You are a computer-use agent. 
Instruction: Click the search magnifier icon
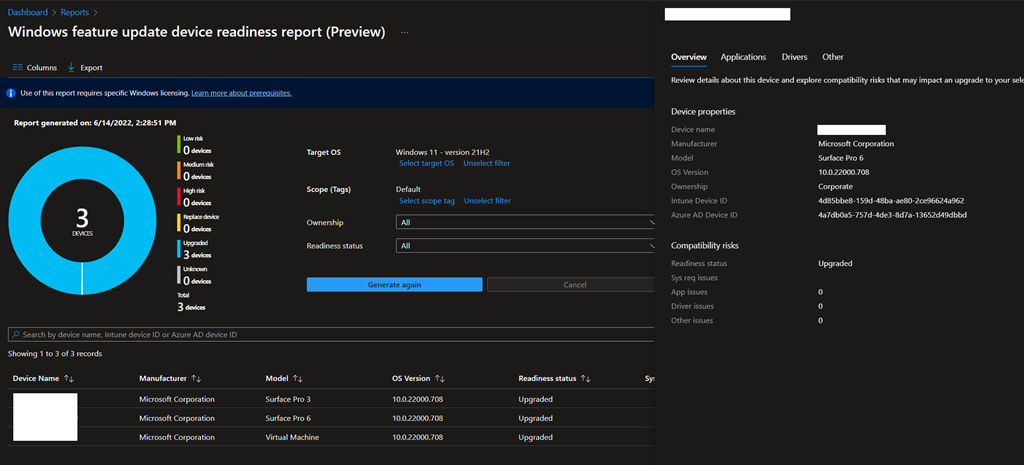(15, 335)
